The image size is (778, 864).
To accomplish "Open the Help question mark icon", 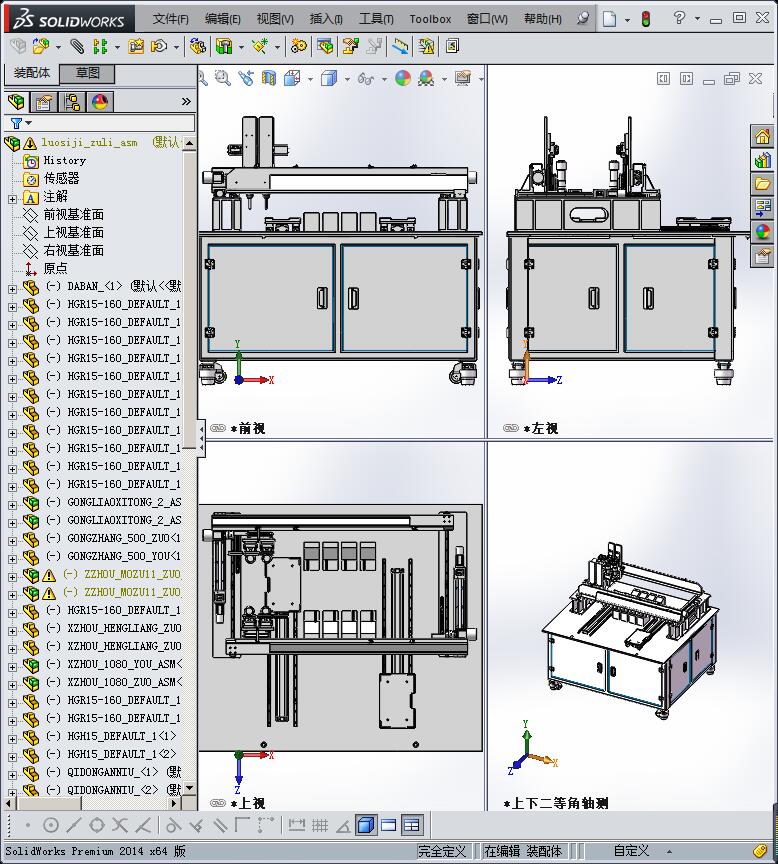I will click(679, 18).
